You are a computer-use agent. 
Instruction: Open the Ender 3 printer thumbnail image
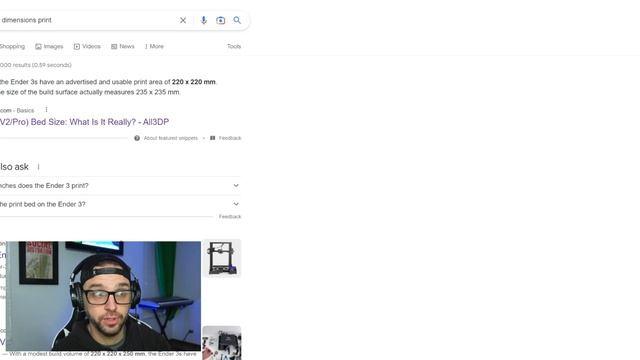coord(222,258)
